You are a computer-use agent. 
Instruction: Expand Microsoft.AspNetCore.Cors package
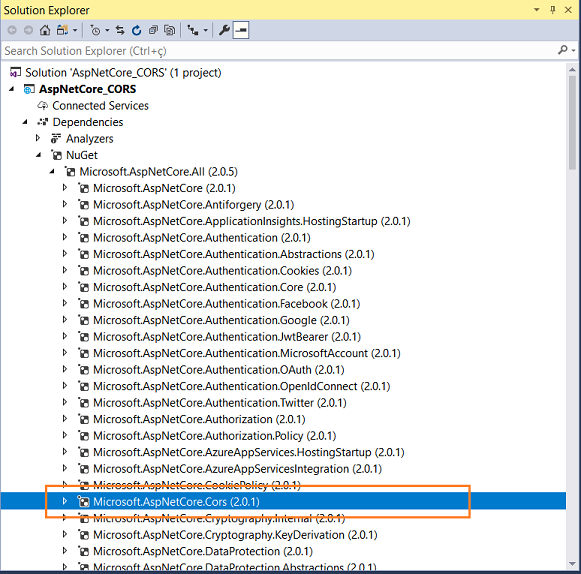pos(65,501)
